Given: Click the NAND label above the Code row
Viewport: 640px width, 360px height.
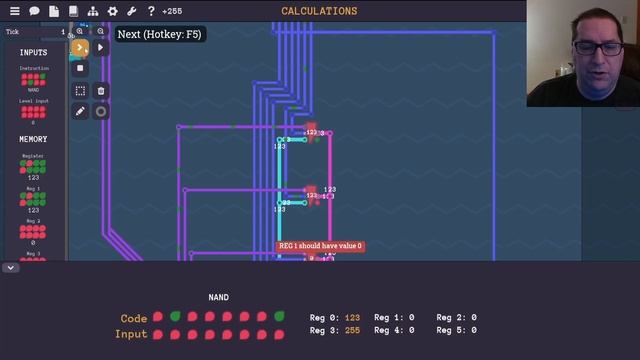Looking at the screenshot, I should [219, 298].
